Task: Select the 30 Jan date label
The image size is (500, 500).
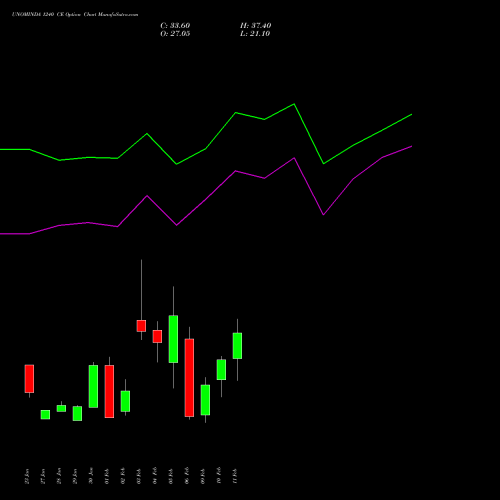Action: click(x=91, y=476)
